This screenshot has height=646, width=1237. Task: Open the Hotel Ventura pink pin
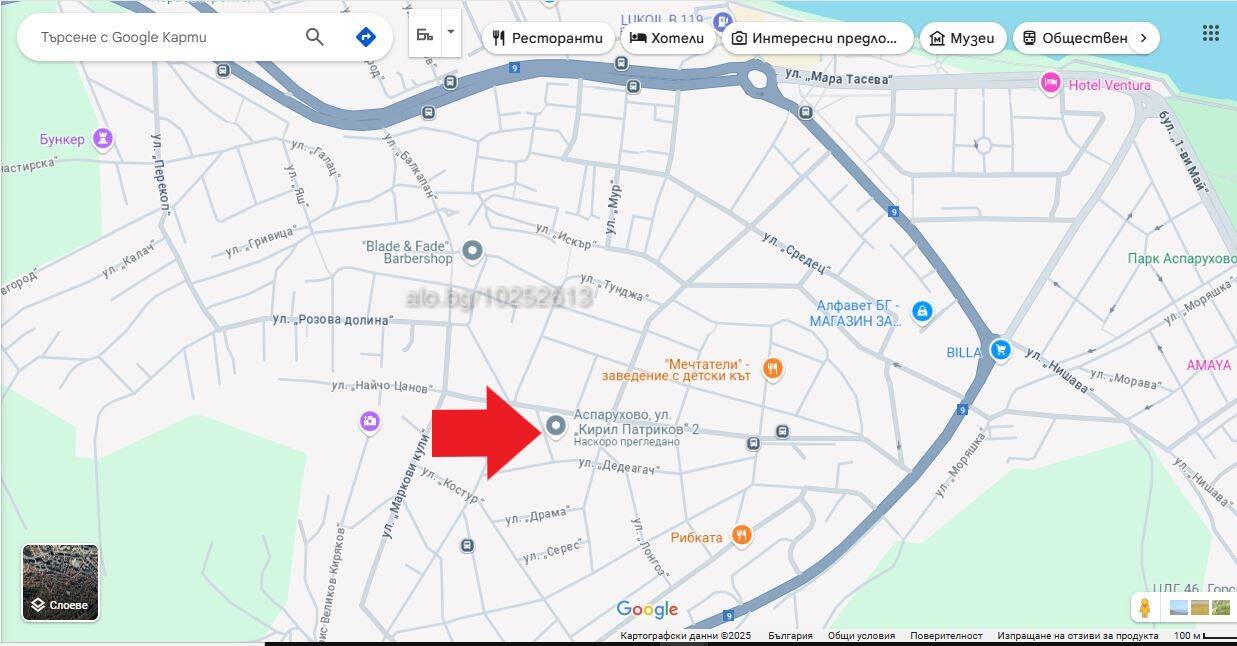[1050, 84]
